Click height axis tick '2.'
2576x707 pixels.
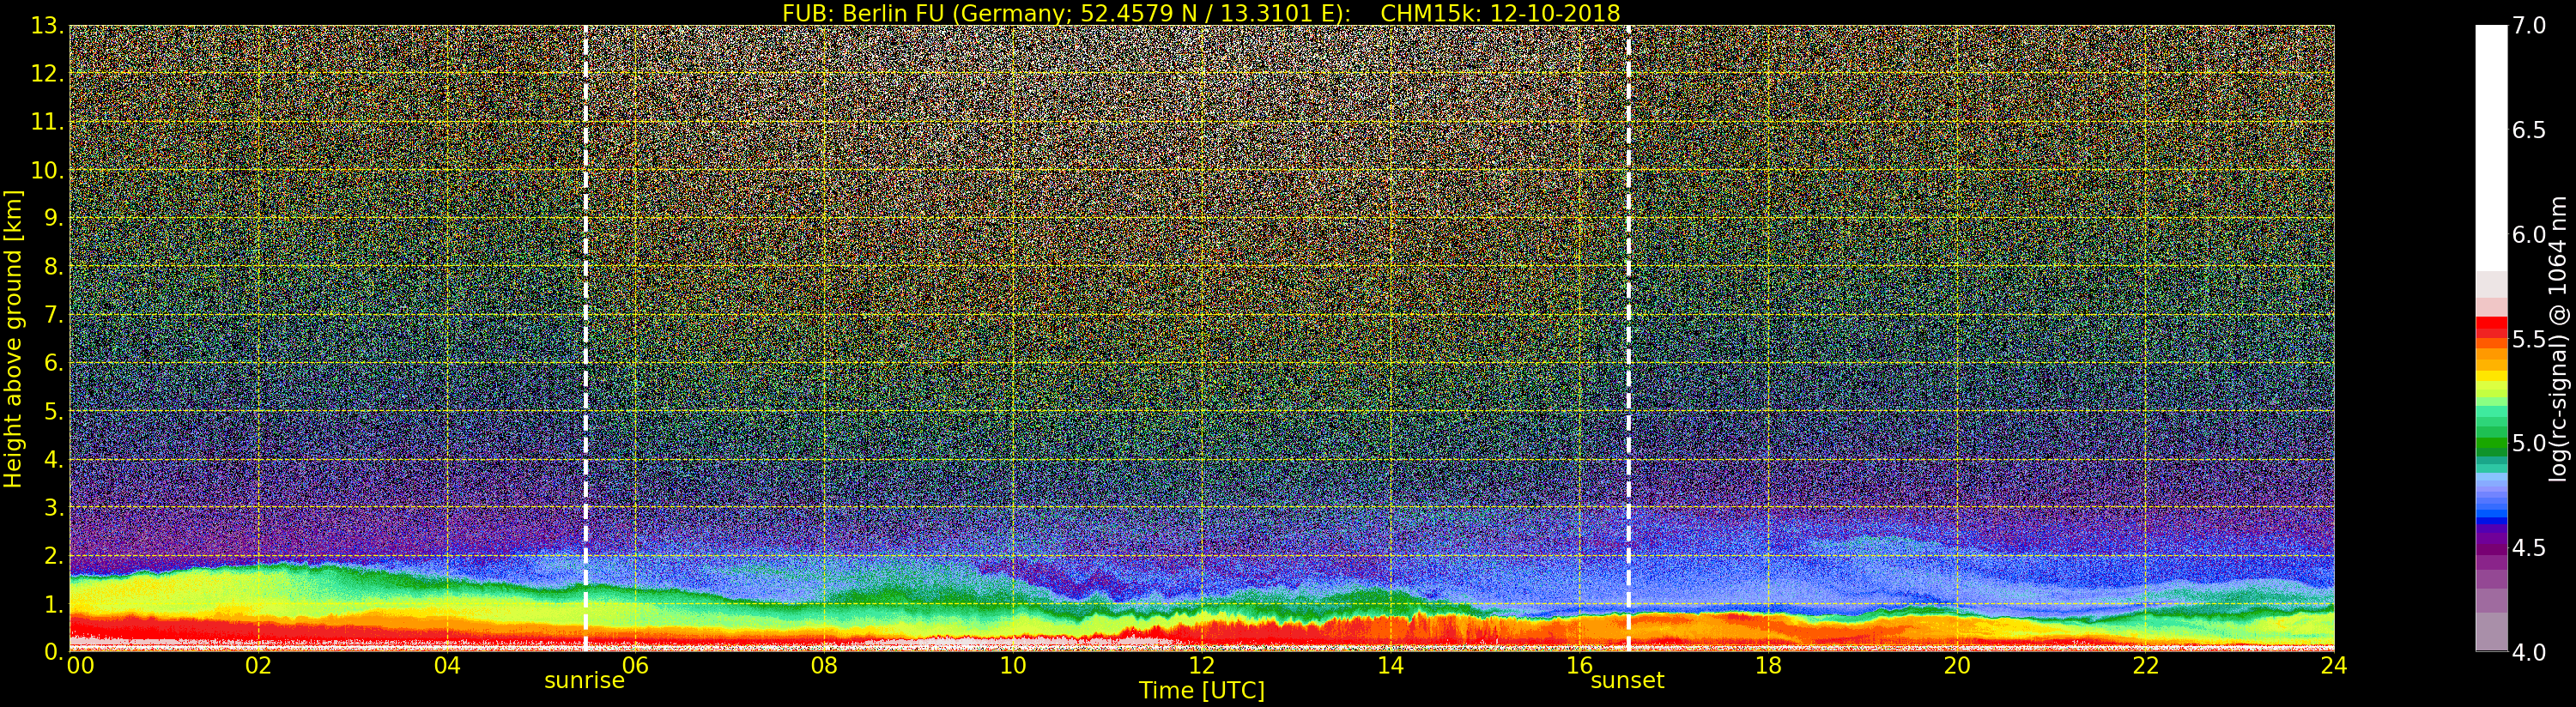(54, 555)
